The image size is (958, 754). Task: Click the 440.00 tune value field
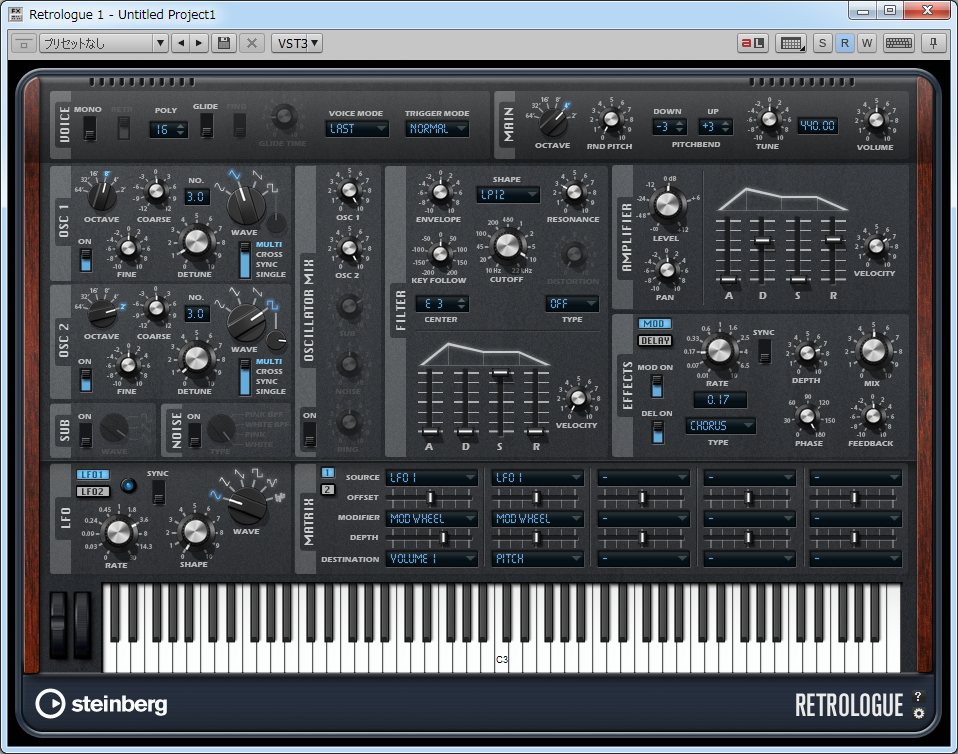tap(817, 126)
